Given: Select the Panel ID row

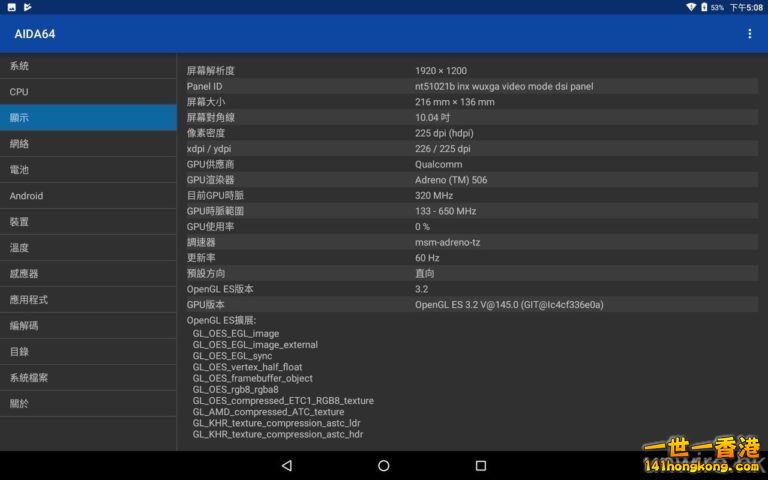Looking at the screenshot, I should click(x=472, y=86).
